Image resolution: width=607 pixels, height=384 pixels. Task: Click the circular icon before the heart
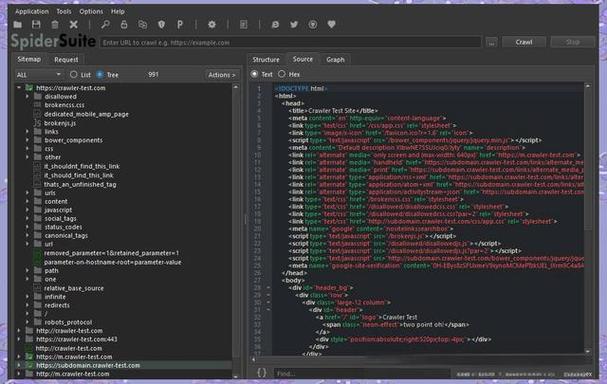(313, 25)
